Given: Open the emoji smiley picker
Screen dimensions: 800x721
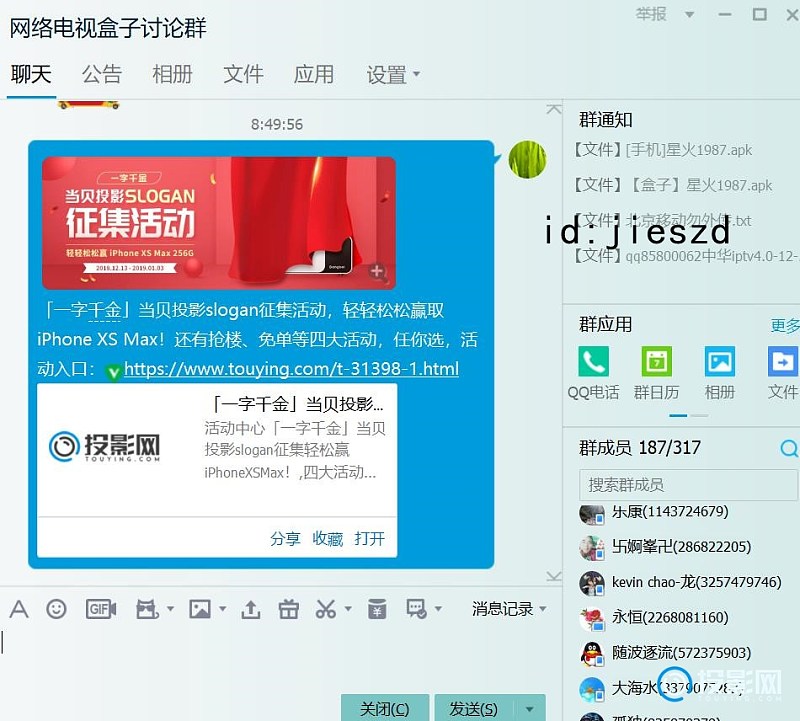Looking at the screenshot, I should (56, 609).
